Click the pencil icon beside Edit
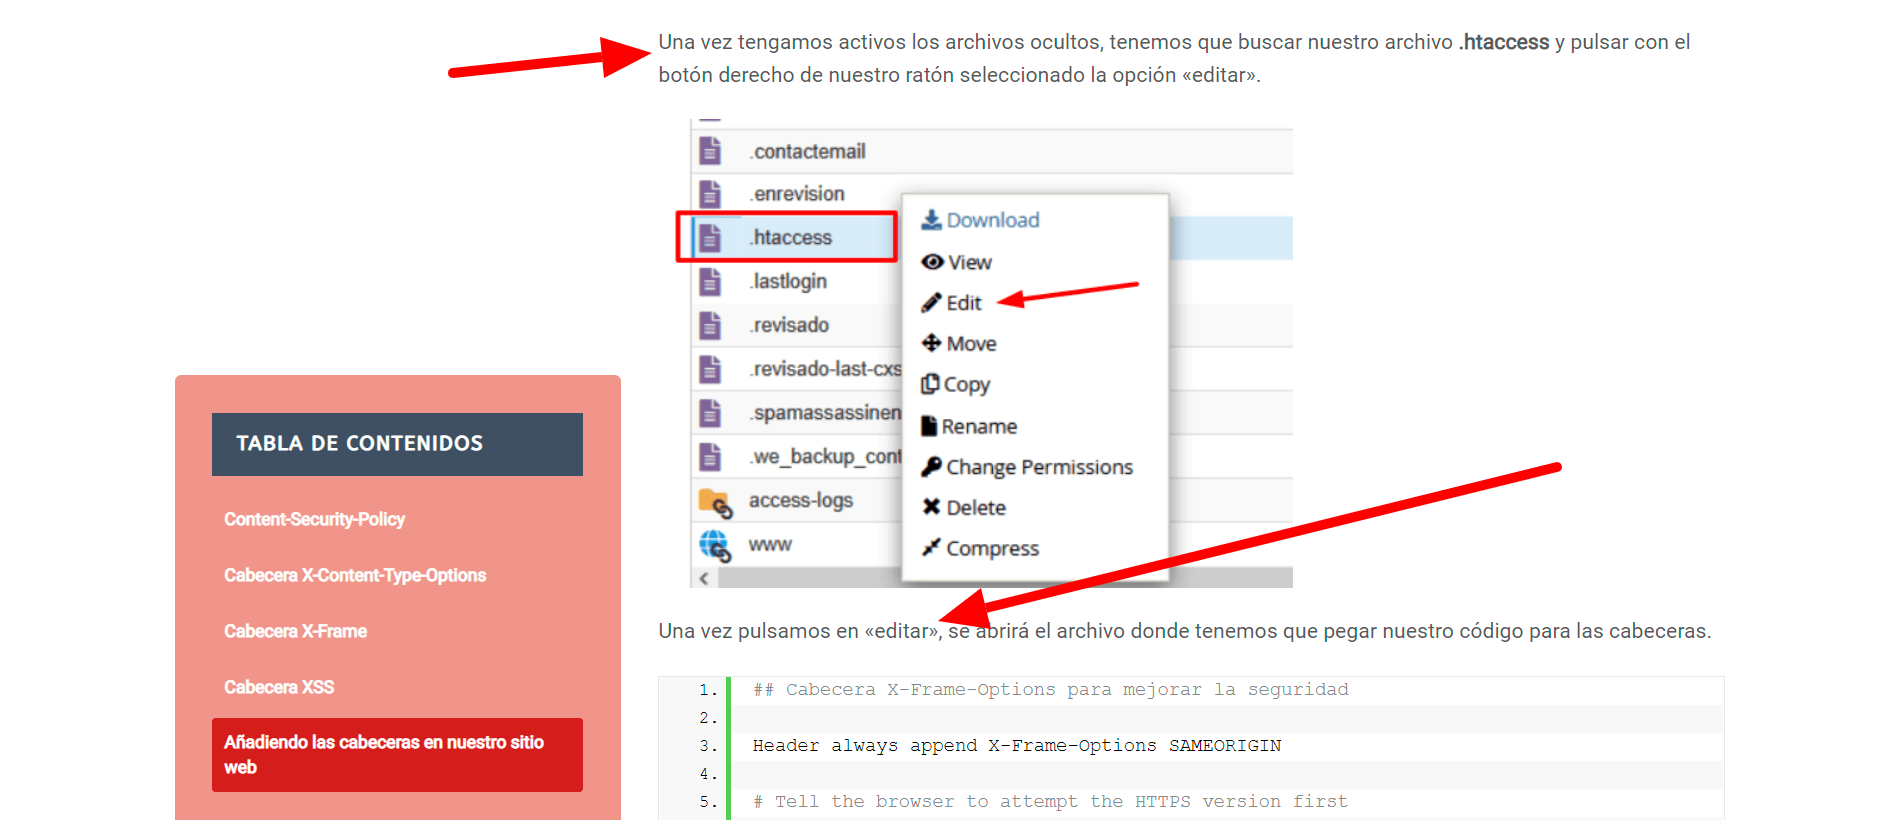 coord(931,303)
